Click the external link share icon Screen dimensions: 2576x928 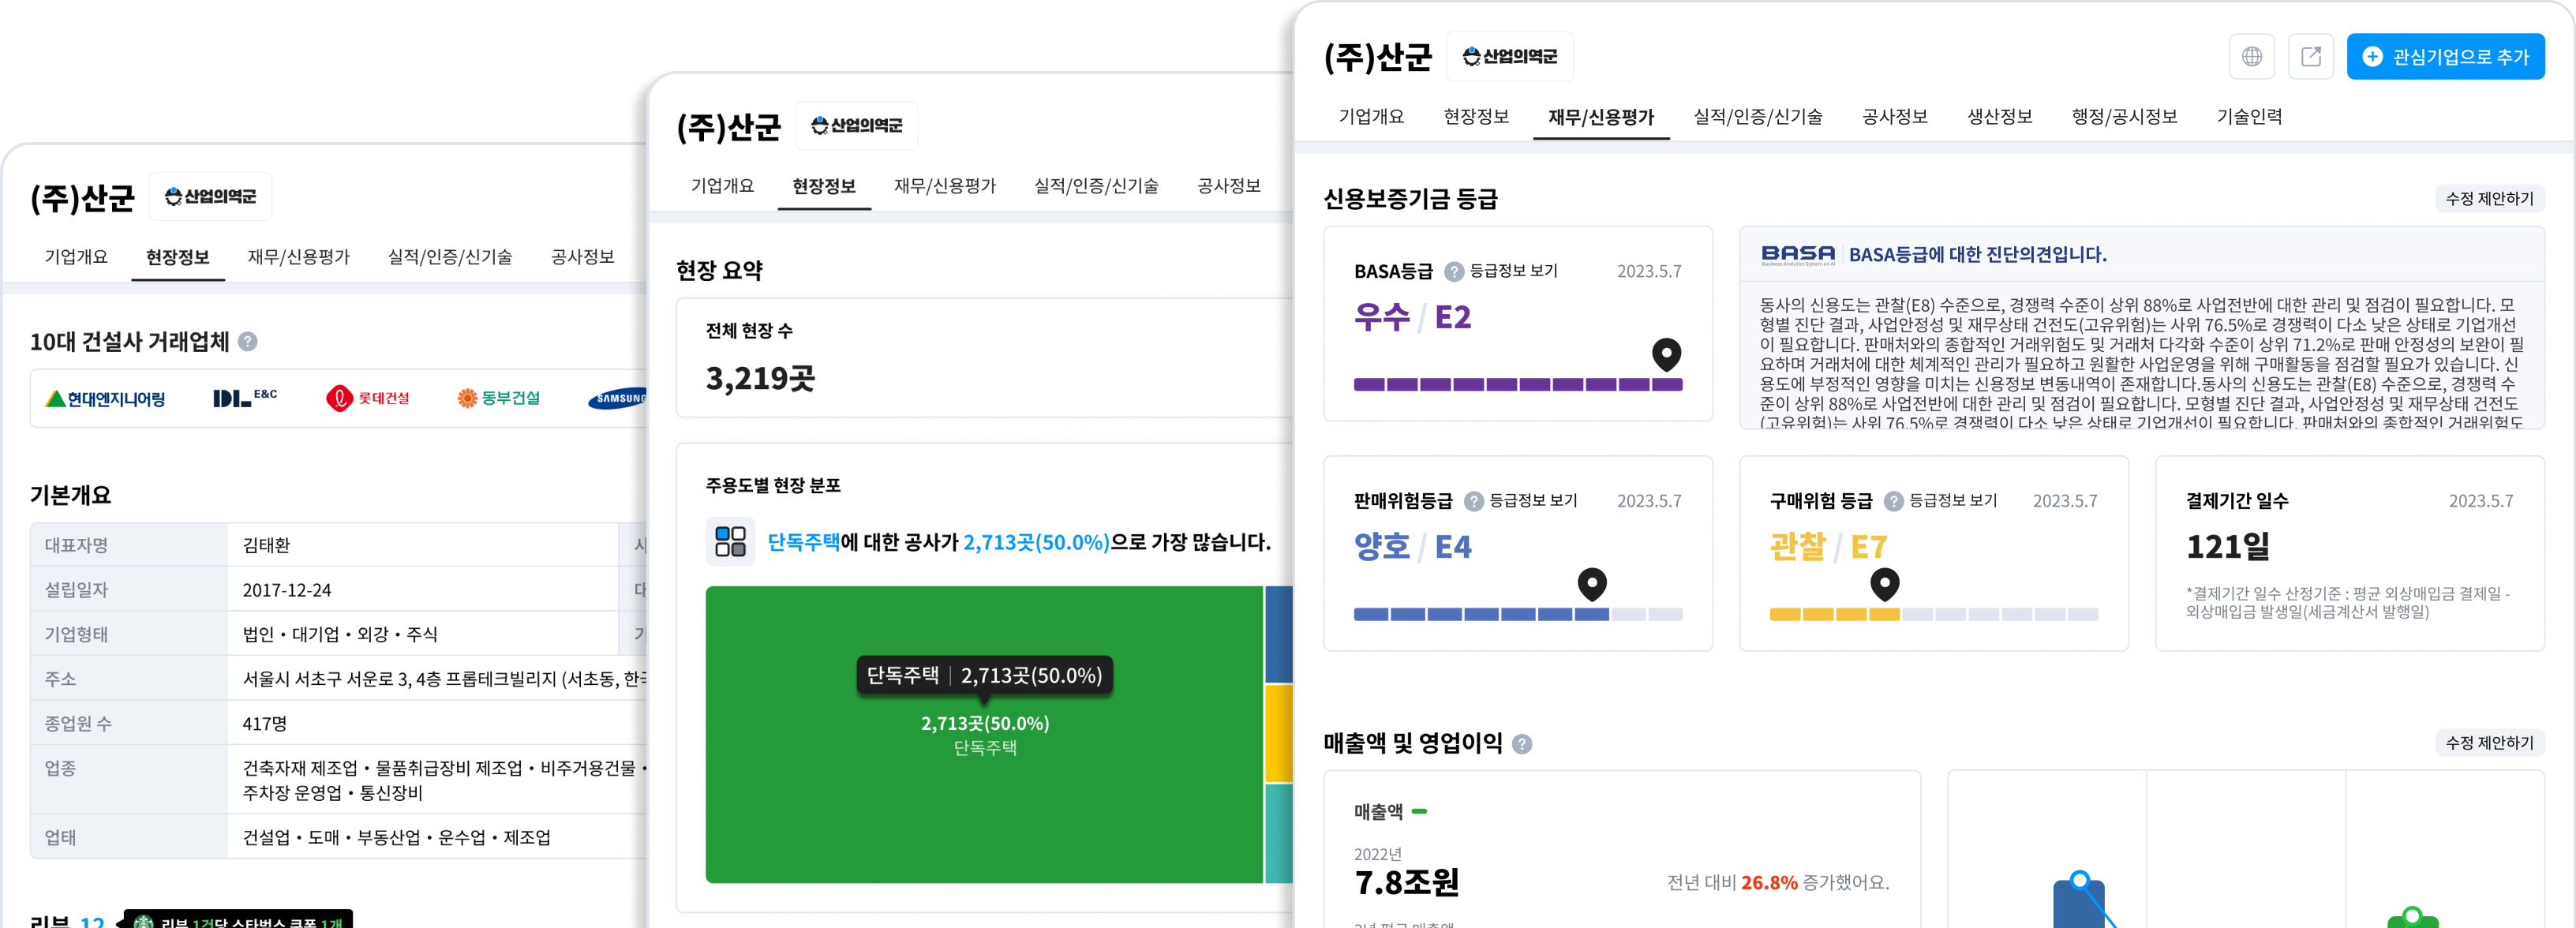click(x=2310, y=57)
